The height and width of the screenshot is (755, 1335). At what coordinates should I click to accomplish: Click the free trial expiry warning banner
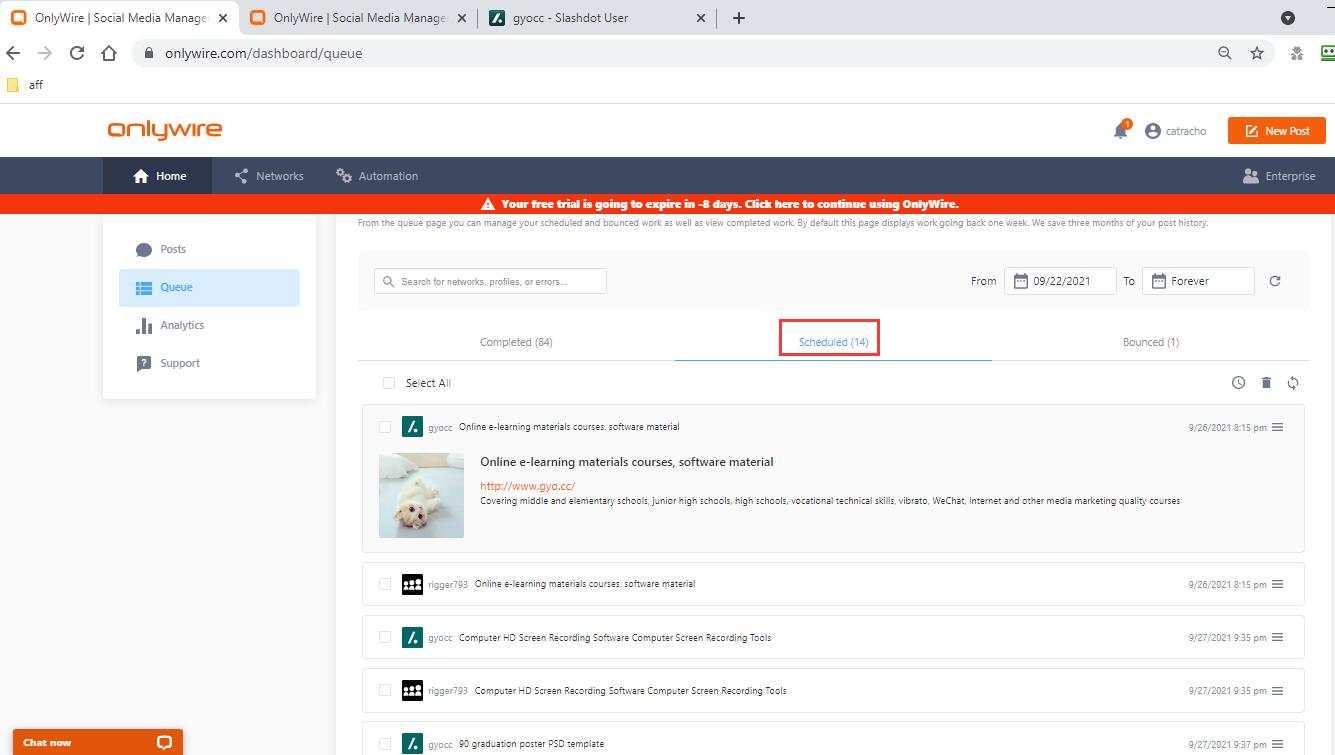667,204
